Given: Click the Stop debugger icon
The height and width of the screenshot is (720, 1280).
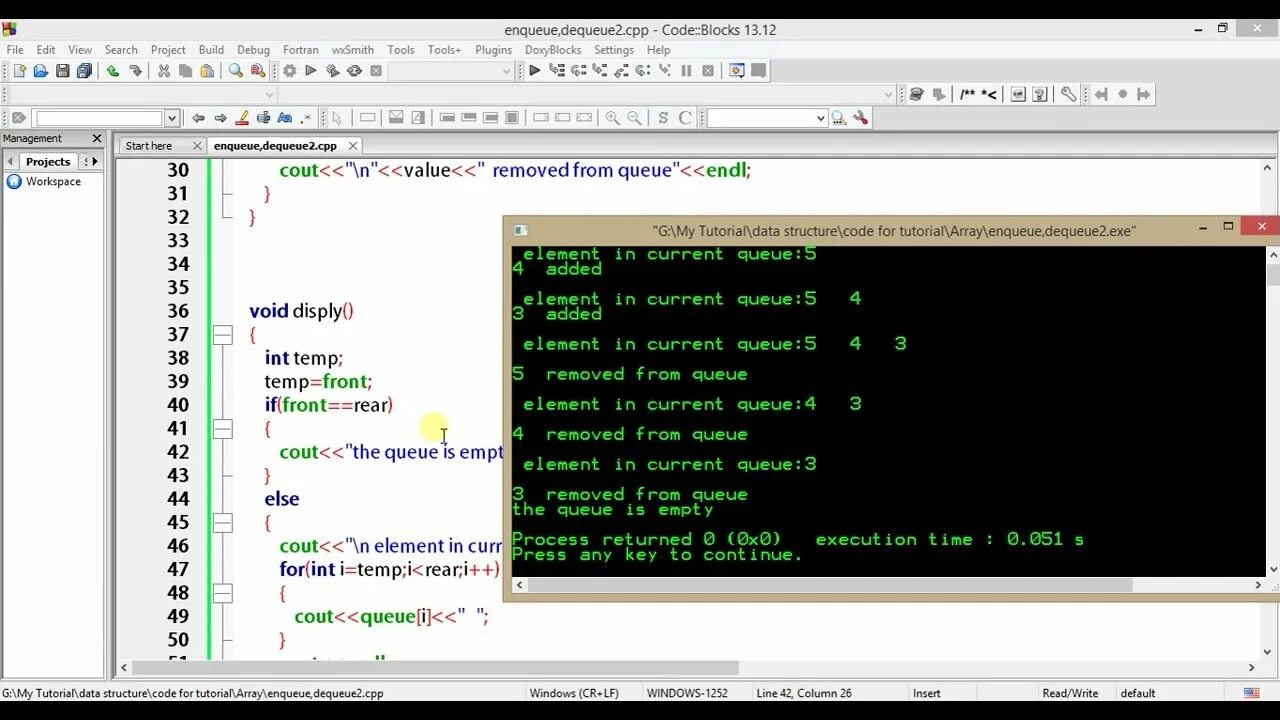Looking at the screenshot, I should point(708,71).
